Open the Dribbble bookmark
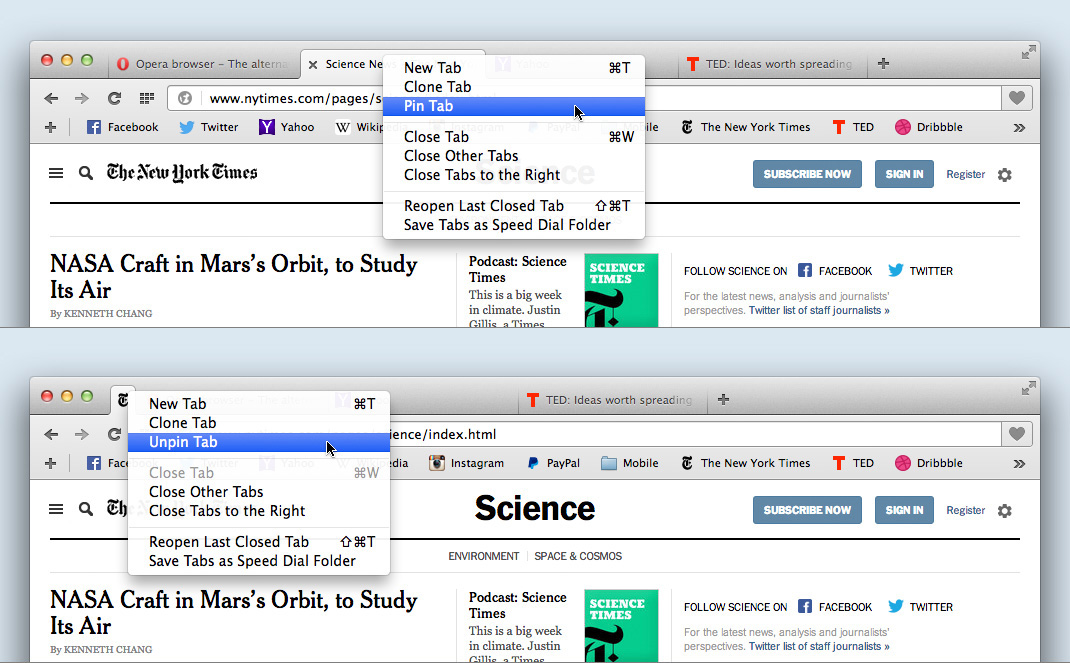The height and width of the screenshot is (663, 1070). 928,127
